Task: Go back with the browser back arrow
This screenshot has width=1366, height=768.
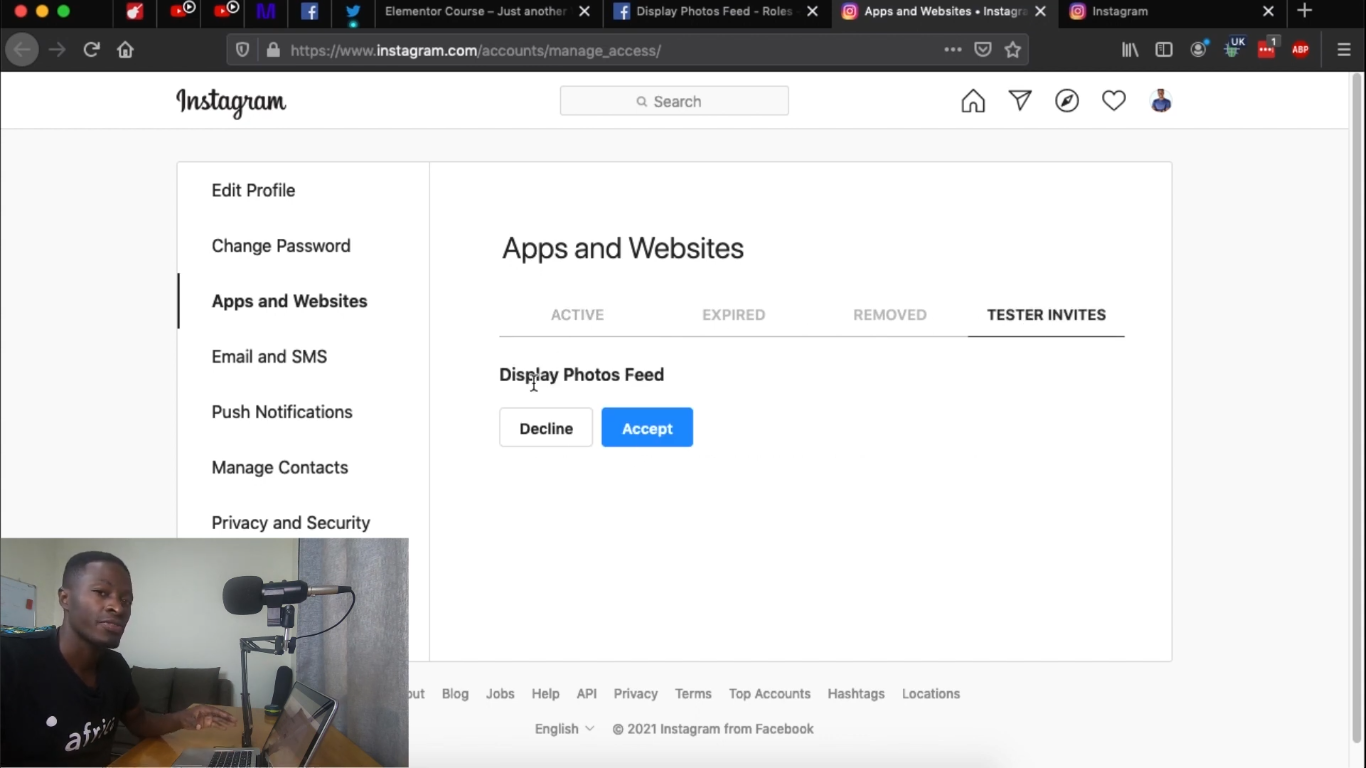Action: pos(22,49)
